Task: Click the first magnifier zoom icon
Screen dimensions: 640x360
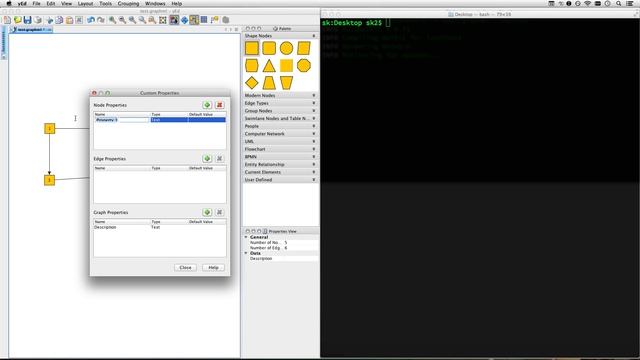Action: (112, 20)
